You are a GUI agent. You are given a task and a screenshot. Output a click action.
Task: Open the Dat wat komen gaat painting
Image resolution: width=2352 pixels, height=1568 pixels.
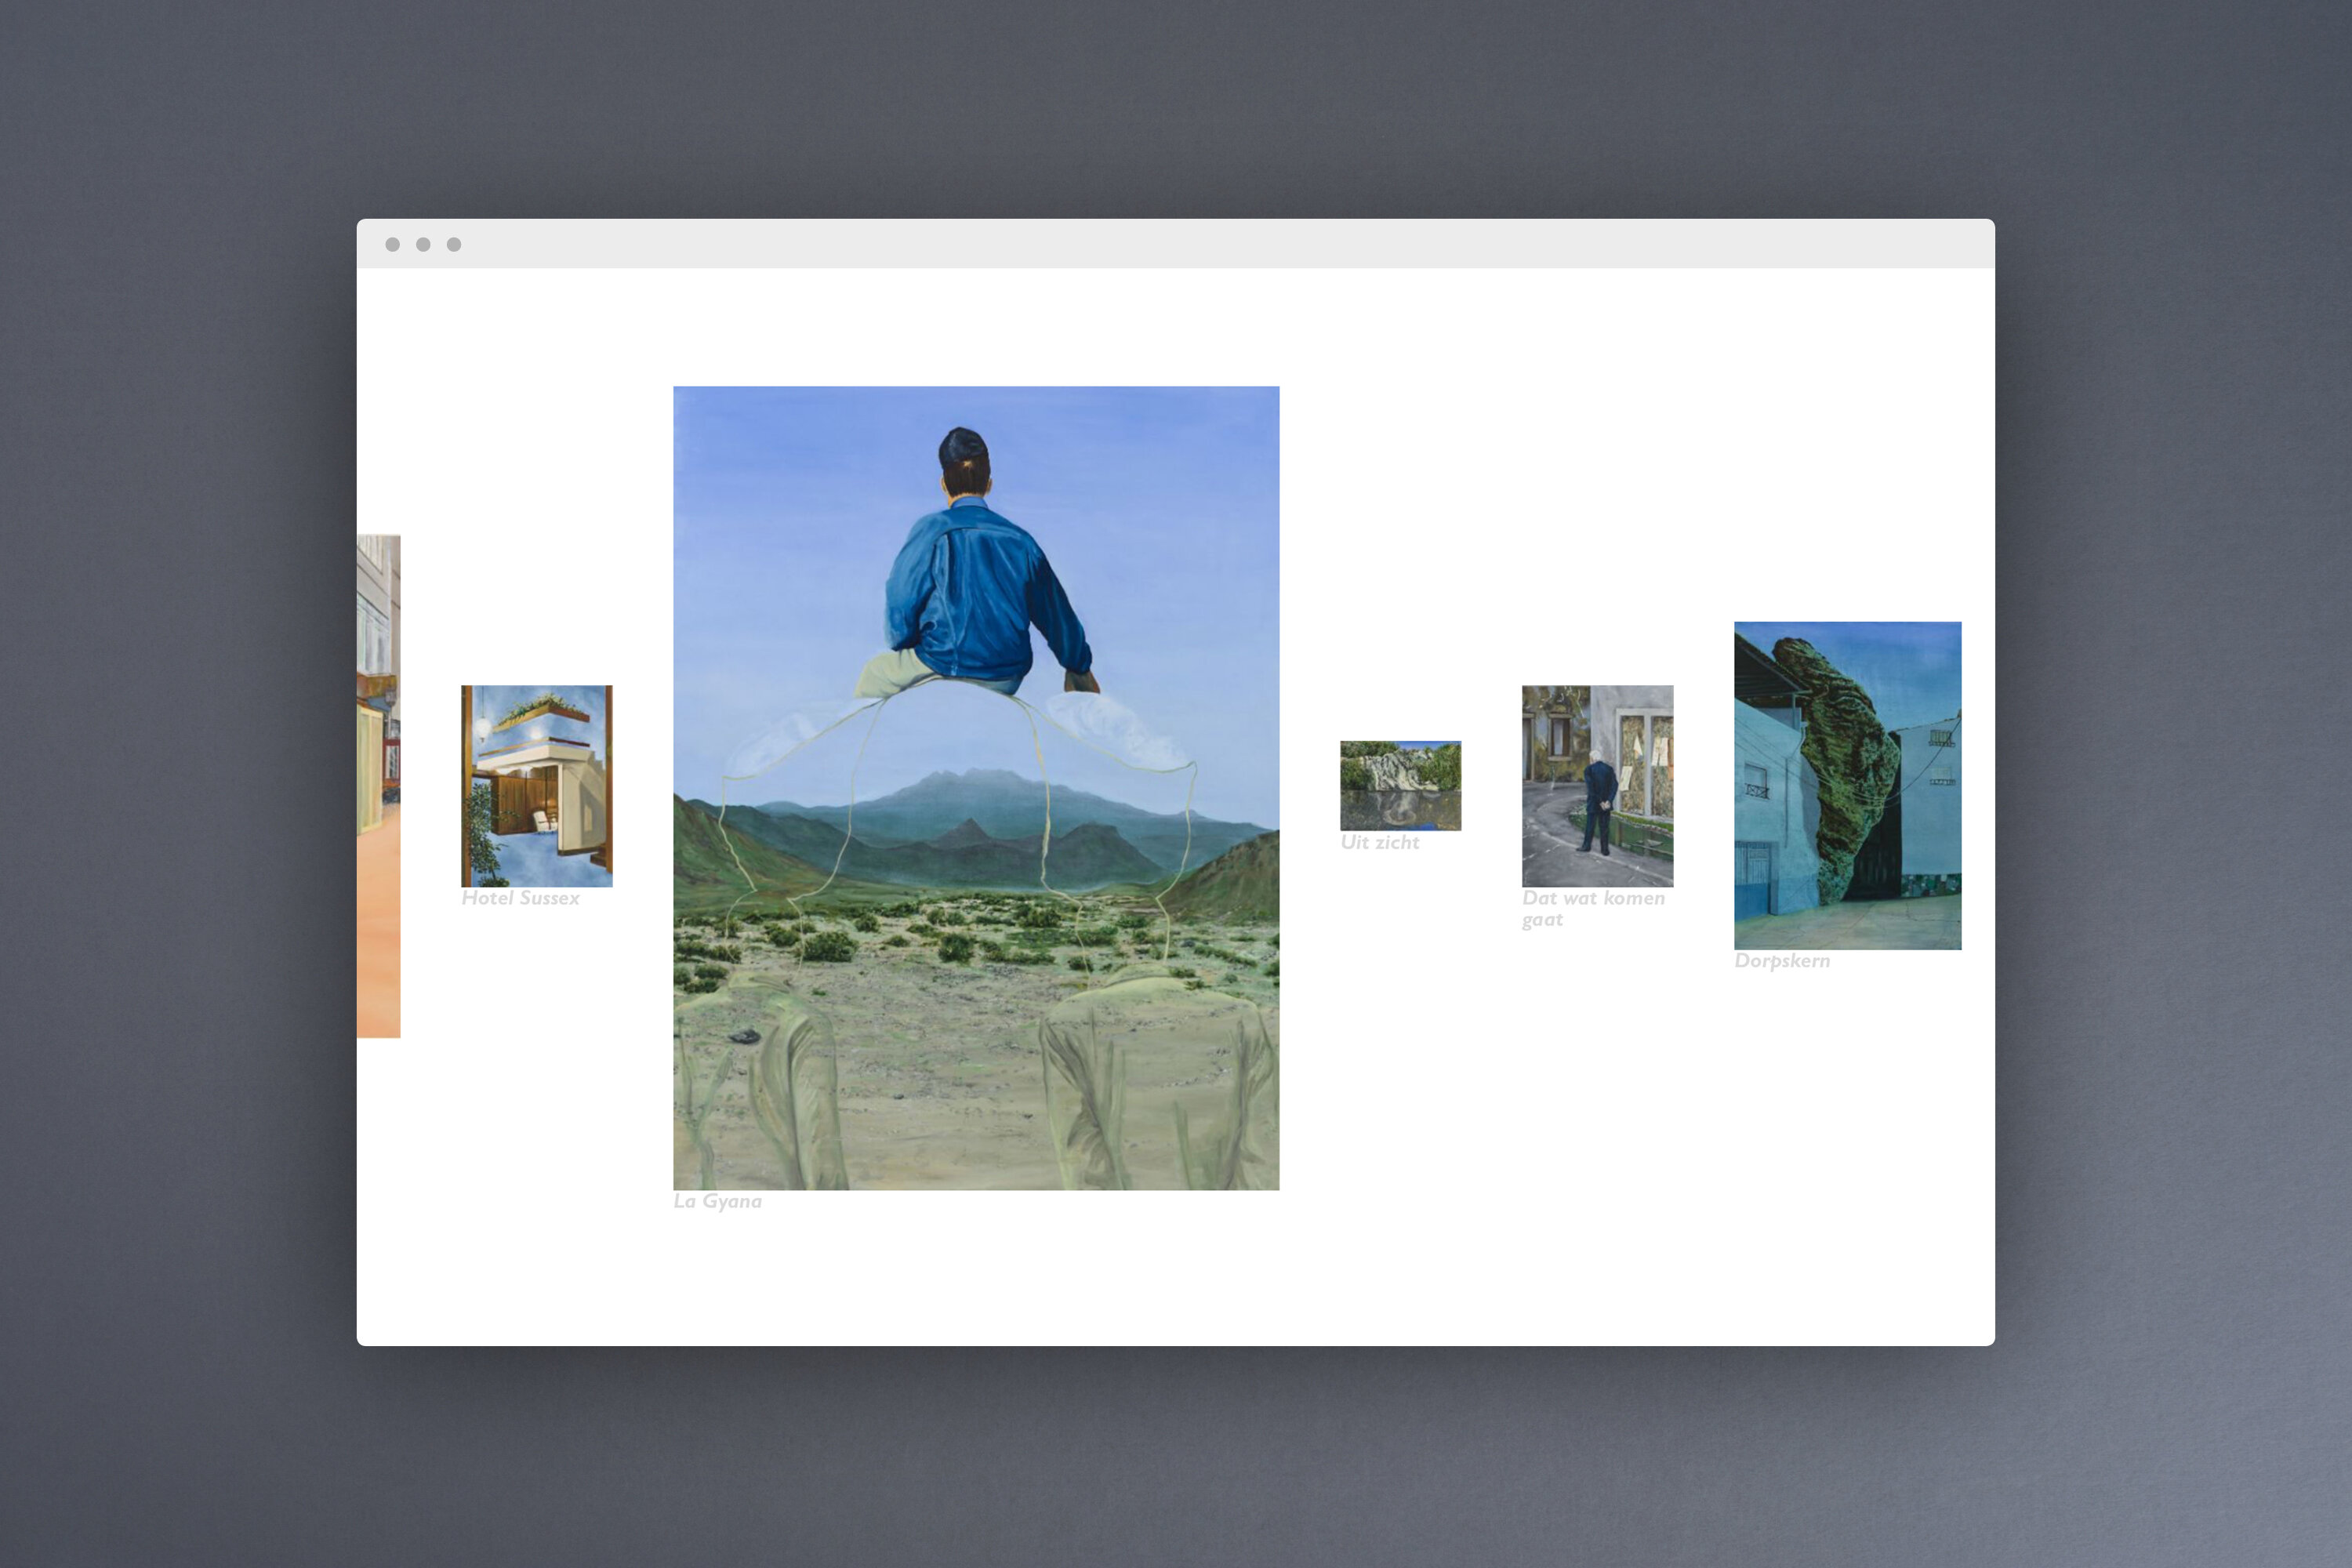[1597, 786]
